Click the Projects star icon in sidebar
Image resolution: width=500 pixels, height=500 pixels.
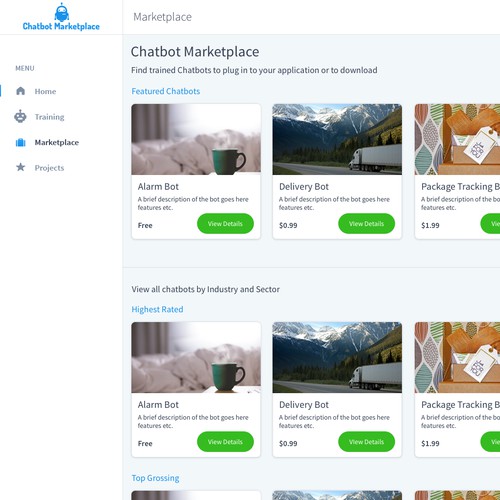pyautogui.click(x=21, y=167)
